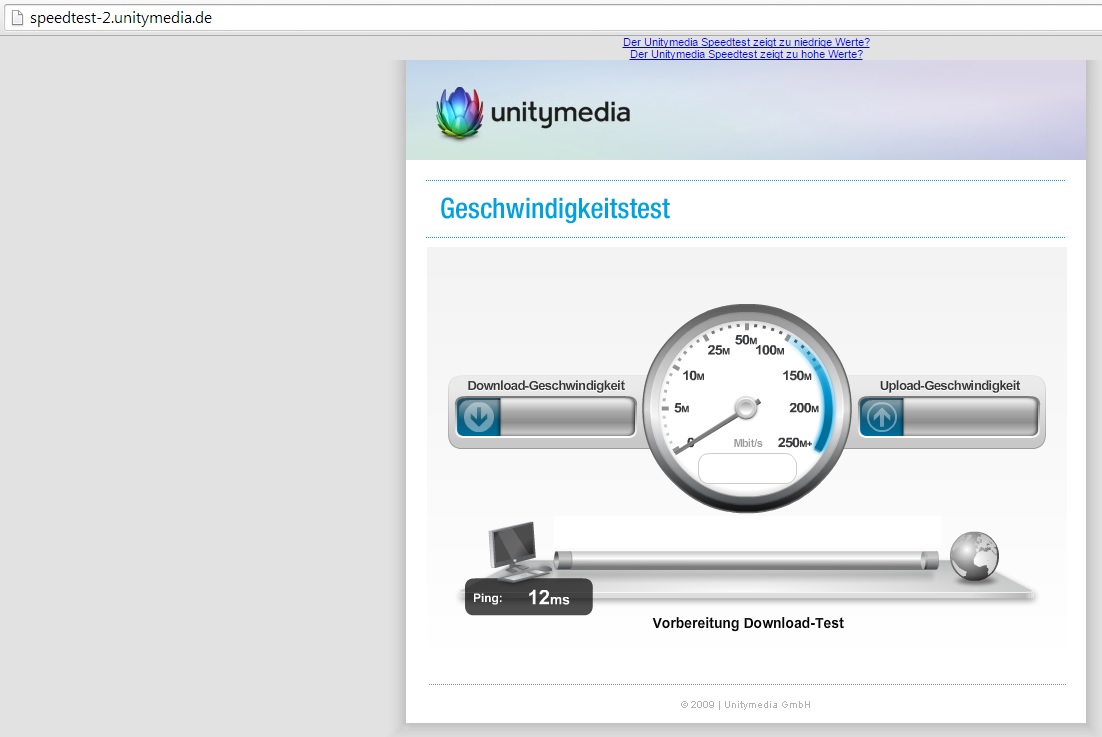This screenshot has width=1102, height=737.
Task: Click the 200M gauge label
Action: point(804,408)
